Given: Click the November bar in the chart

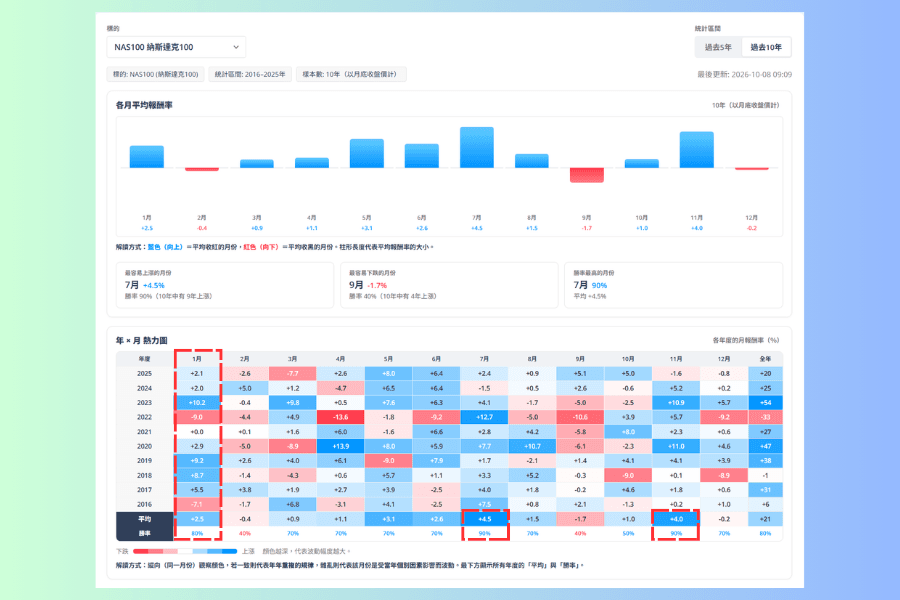Looking at the screenshot, I should (x=697, y=150).
